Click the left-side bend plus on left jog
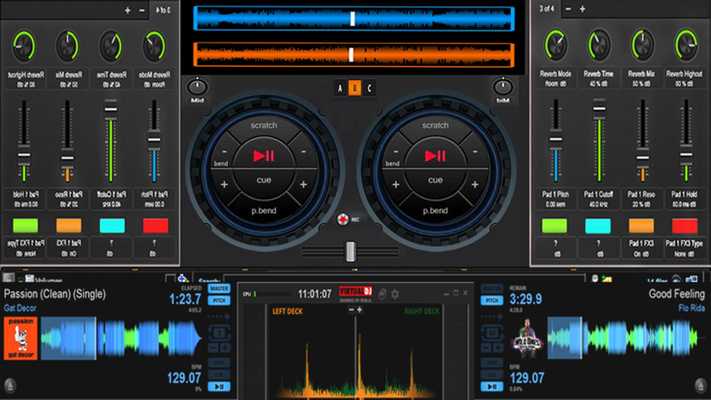Screen dimensions: 711x400 (224, 185)
